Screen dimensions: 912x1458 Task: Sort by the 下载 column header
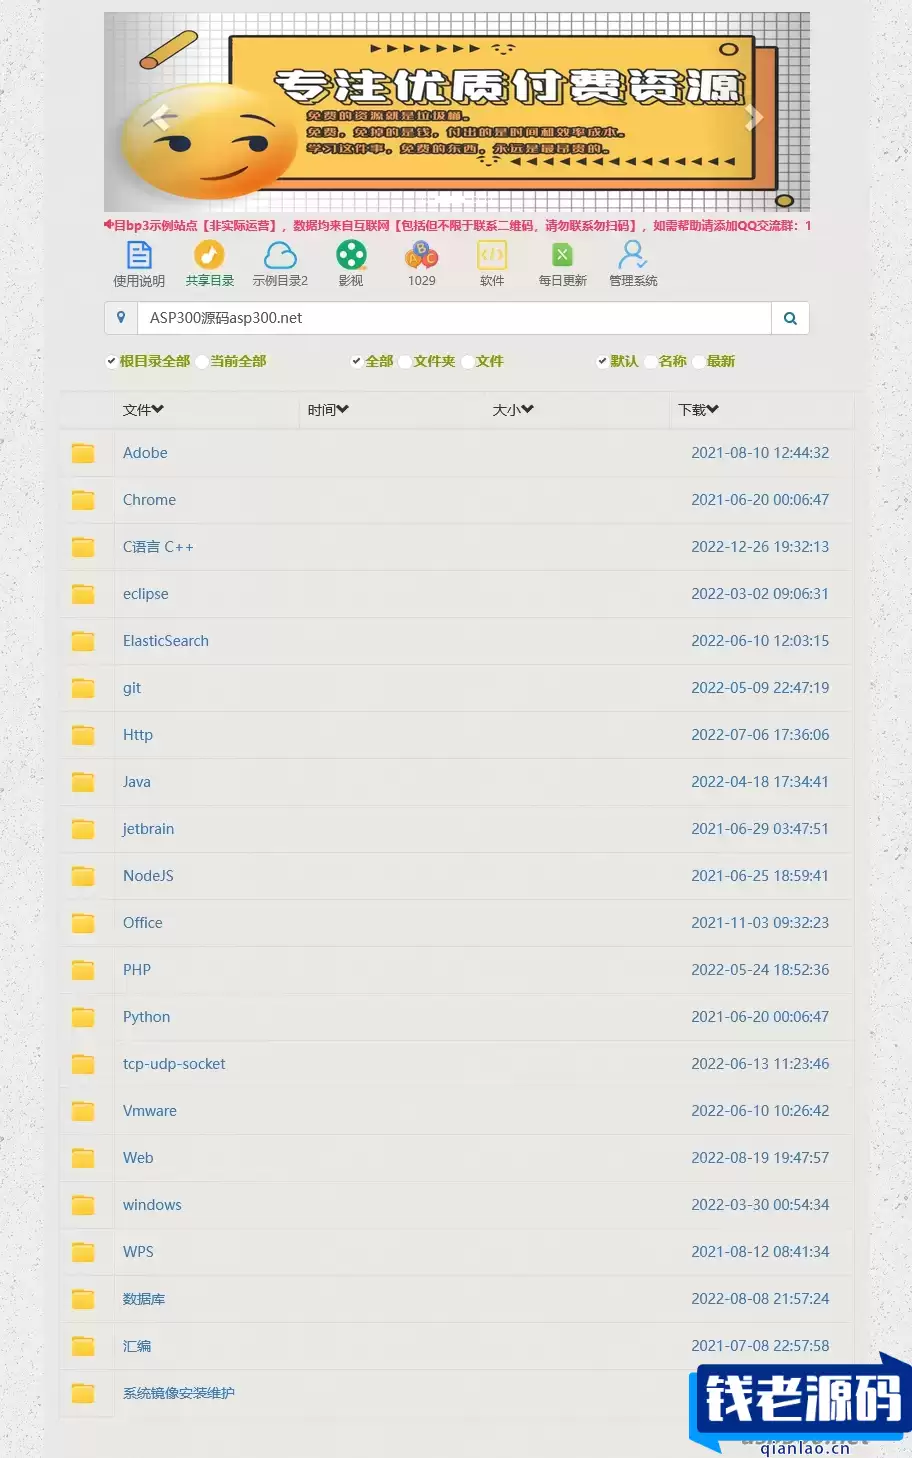pyautogui.click(x=698, y=410)
